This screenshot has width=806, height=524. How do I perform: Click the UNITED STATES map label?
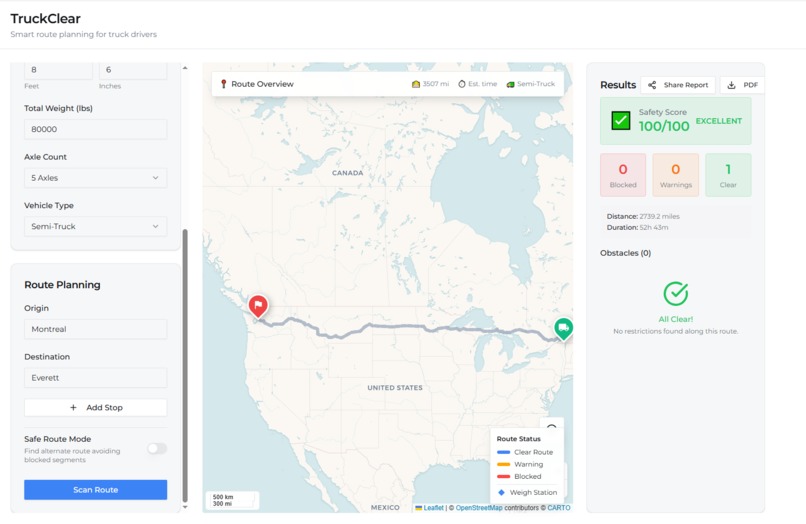[395, 388]
